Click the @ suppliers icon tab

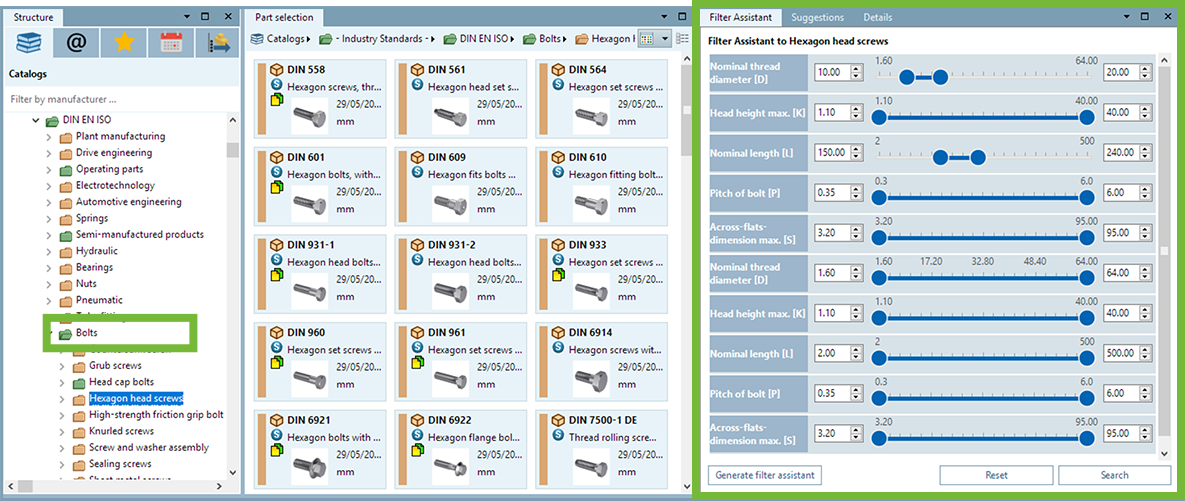[75, 43]
